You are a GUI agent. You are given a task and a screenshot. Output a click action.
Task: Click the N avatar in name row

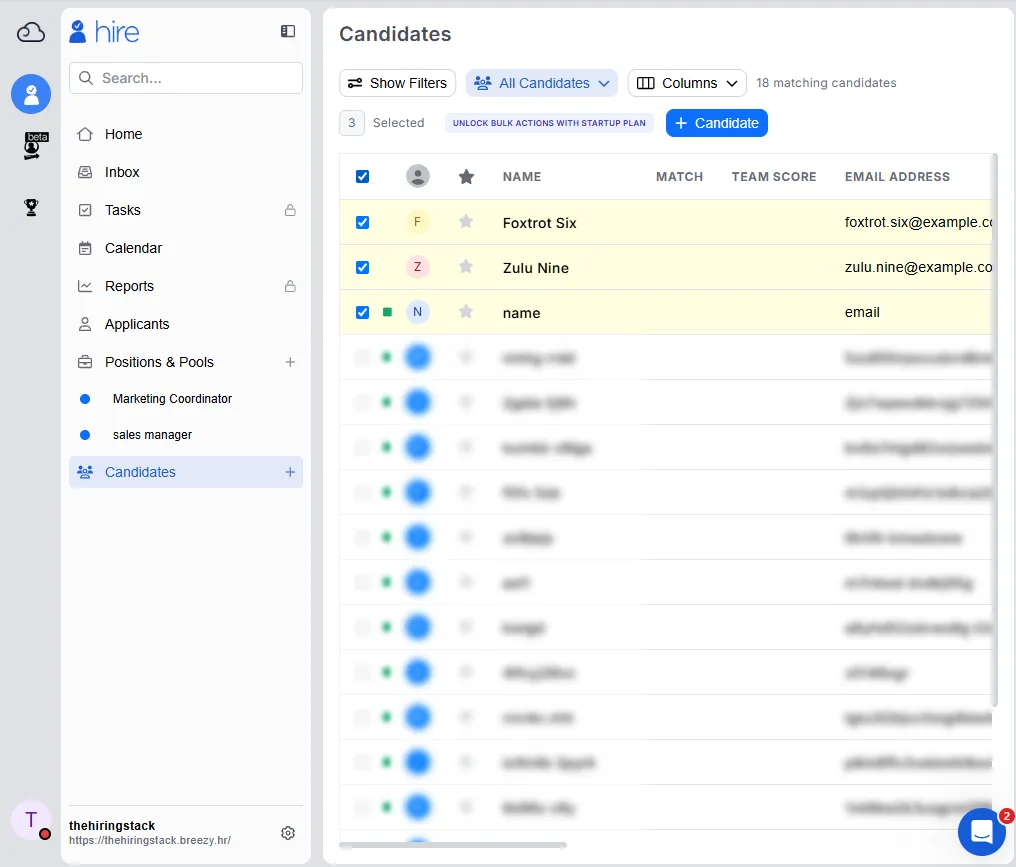(417, 312)
